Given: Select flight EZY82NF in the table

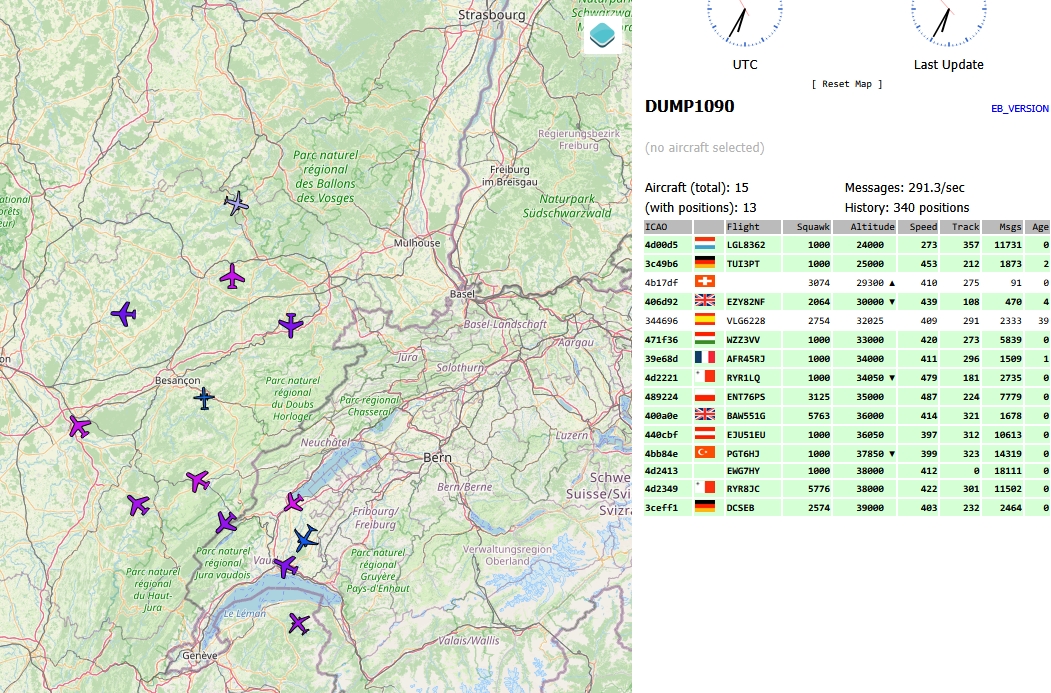Looking at the screenshot, I should click(x=745, y=302).
